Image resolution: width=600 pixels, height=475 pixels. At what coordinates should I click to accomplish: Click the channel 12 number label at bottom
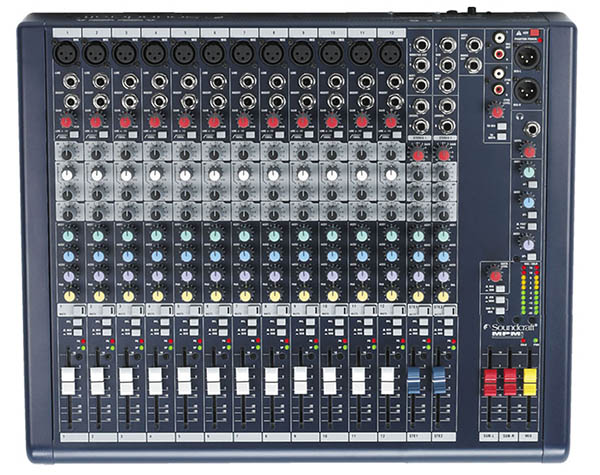(x=390, y=436)
